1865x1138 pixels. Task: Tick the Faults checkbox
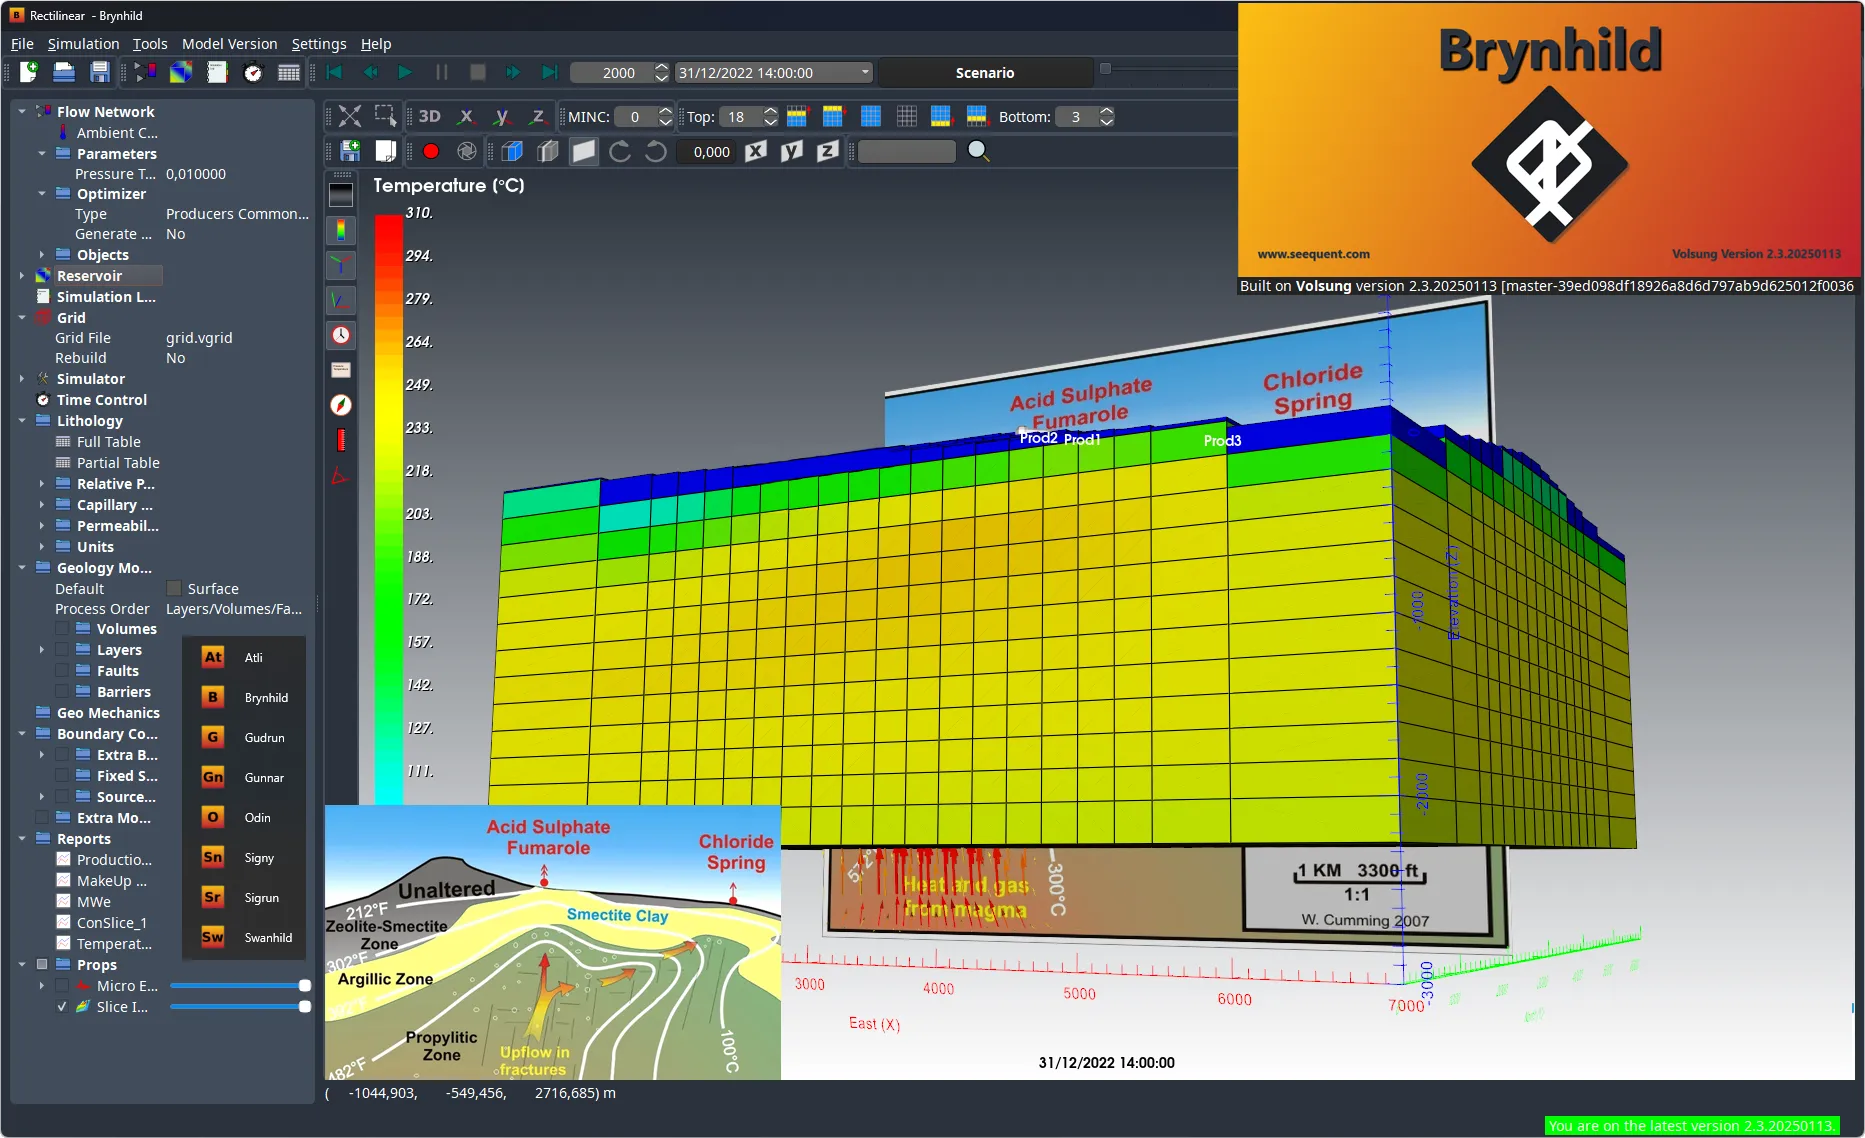[x=62, y=671]
